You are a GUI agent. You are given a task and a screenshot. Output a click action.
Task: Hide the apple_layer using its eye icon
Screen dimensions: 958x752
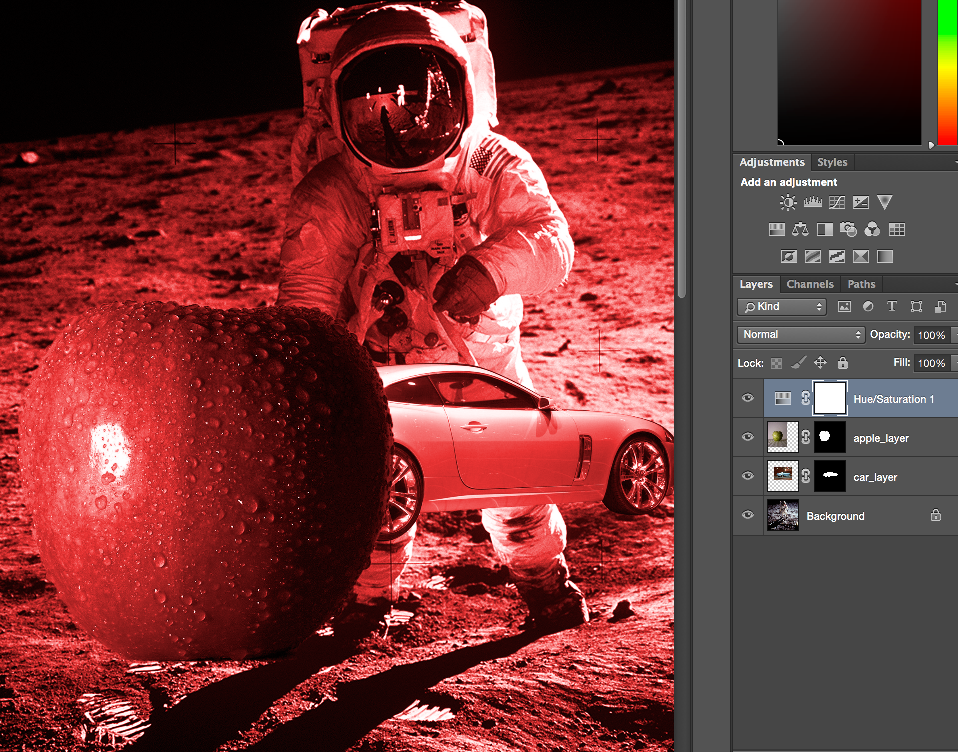click(x=748, y=438)
